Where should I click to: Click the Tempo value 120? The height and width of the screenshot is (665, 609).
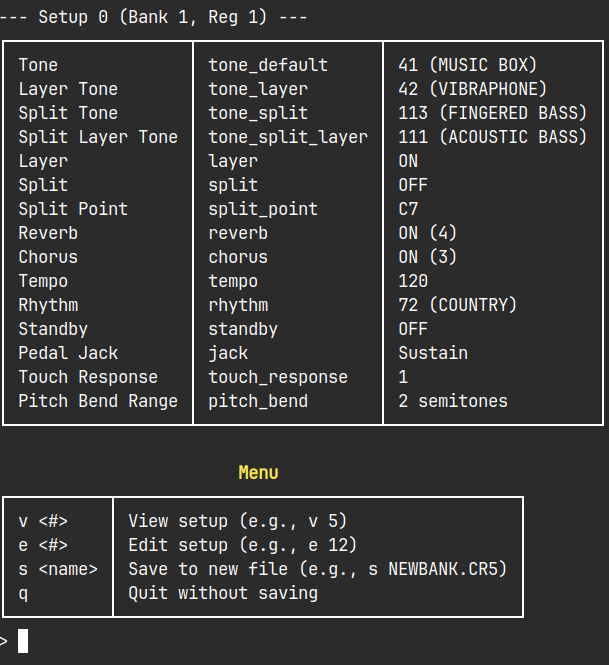[413, 281]
